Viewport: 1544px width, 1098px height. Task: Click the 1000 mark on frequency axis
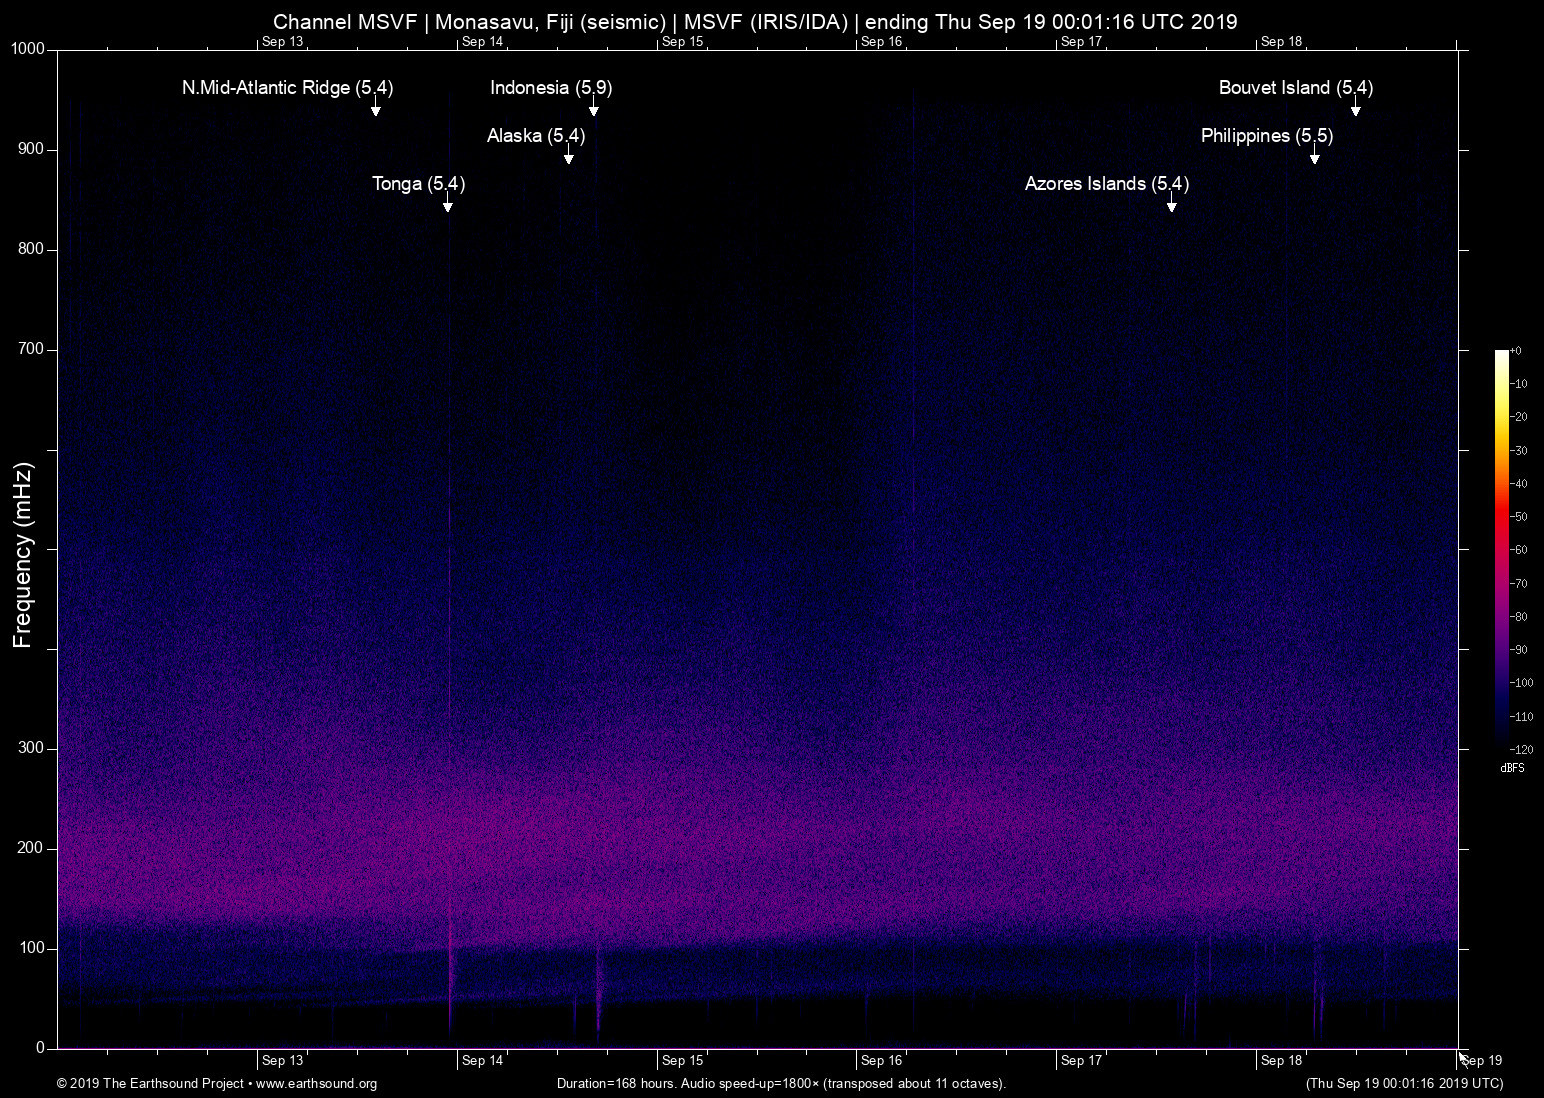point(27,49)
